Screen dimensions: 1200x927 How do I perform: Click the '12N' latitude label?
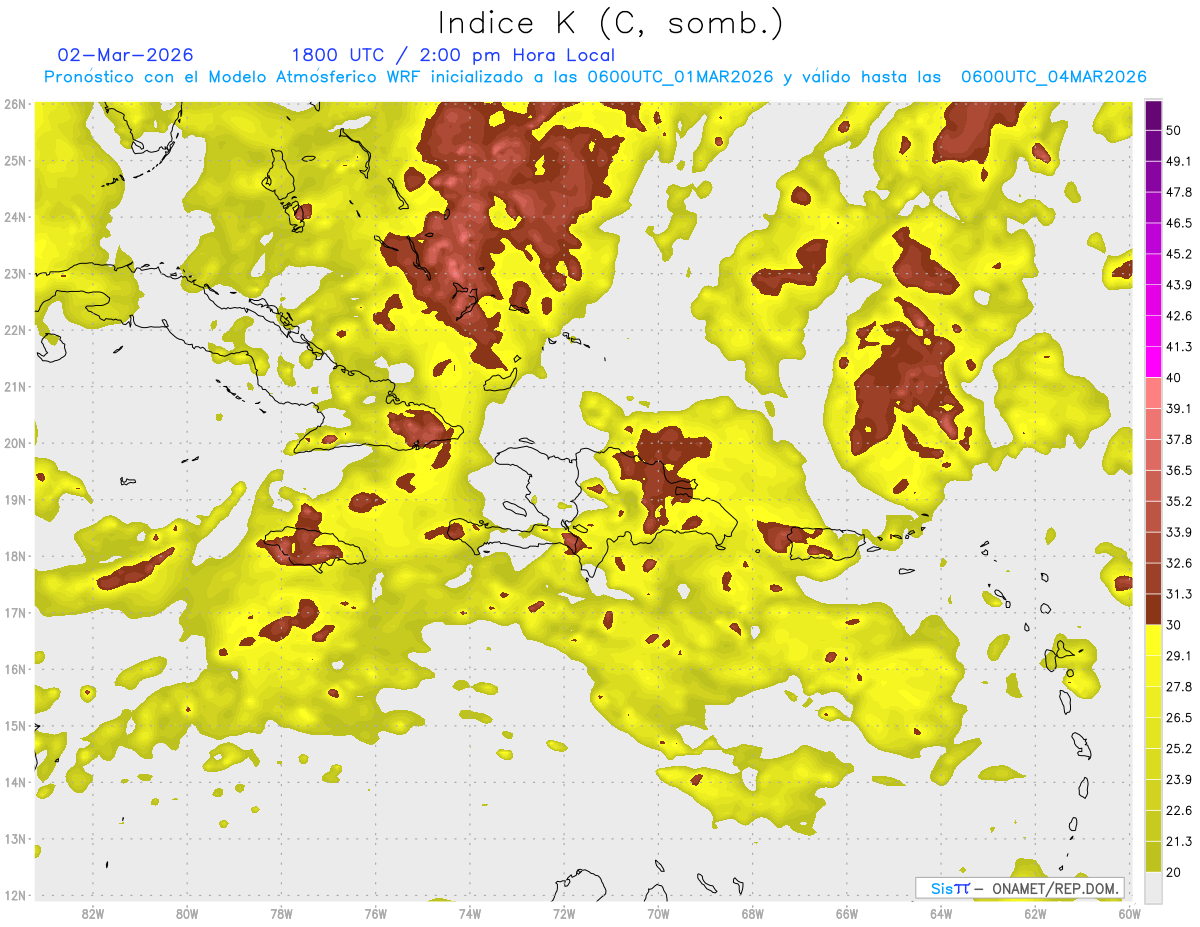(x=15, y=896)
